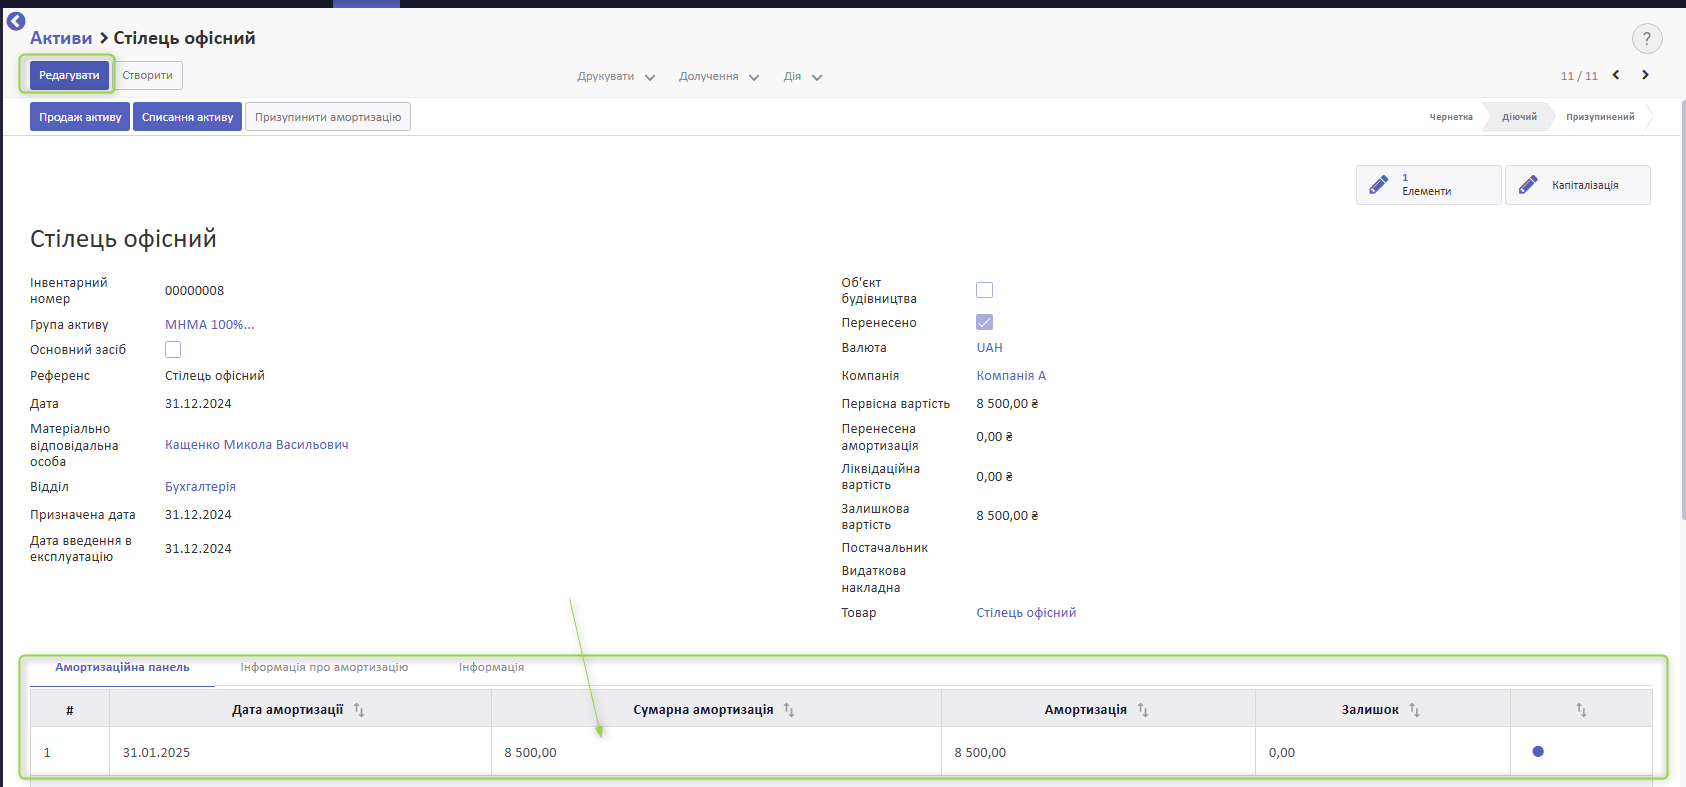Click the Редагувати button
Image resolution: width=1686 pixels, height=787 pixels.
(69, 75)
